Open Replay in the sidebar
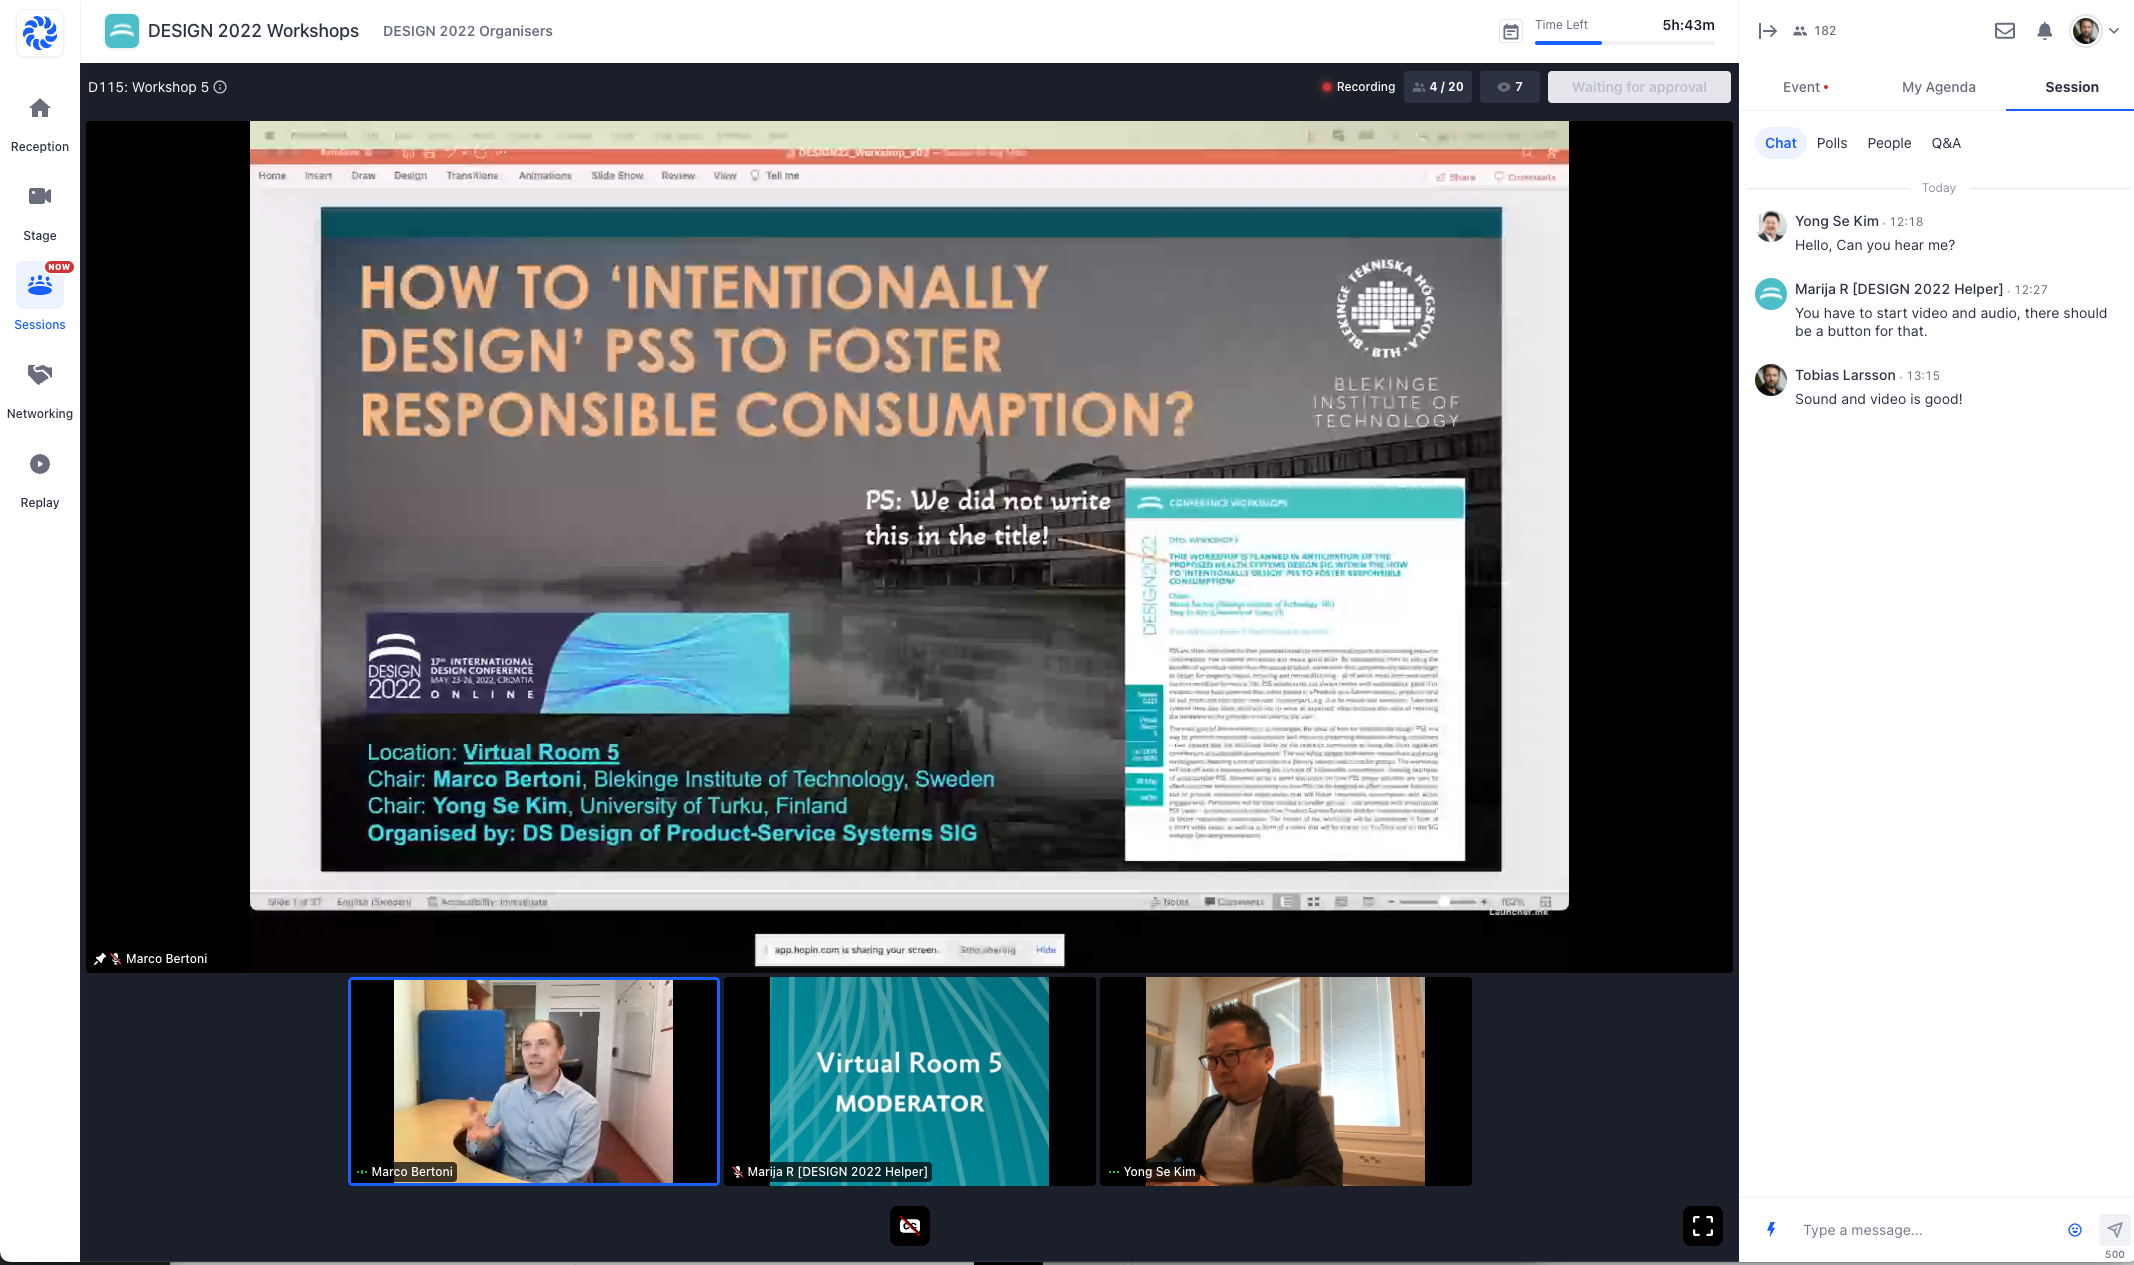This screenshot has height=1265, width=2134. [x=40, y=480]
